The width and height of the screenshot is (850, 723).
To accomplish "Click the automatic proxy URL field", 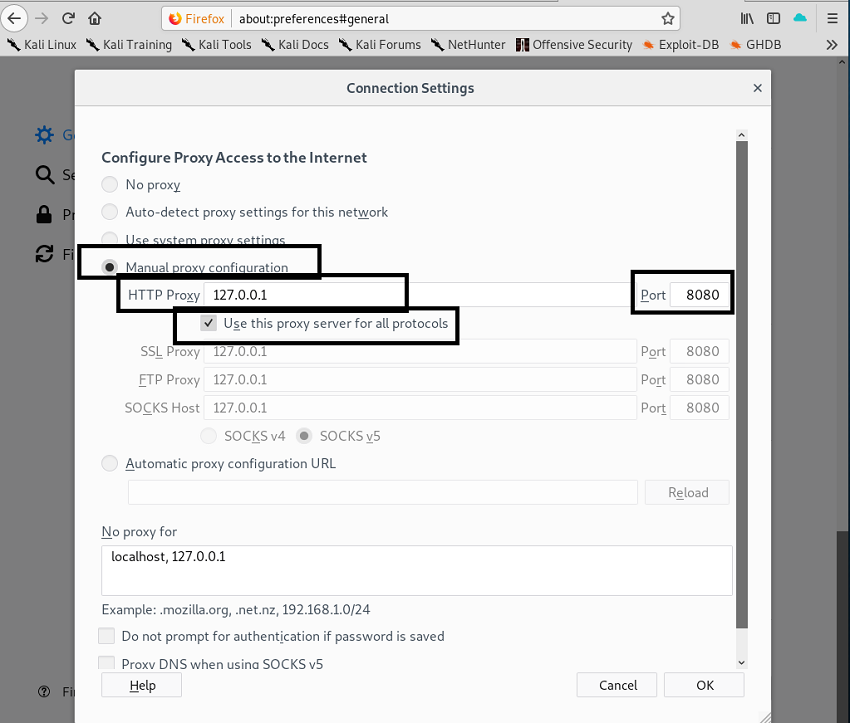I will point(383,492).
